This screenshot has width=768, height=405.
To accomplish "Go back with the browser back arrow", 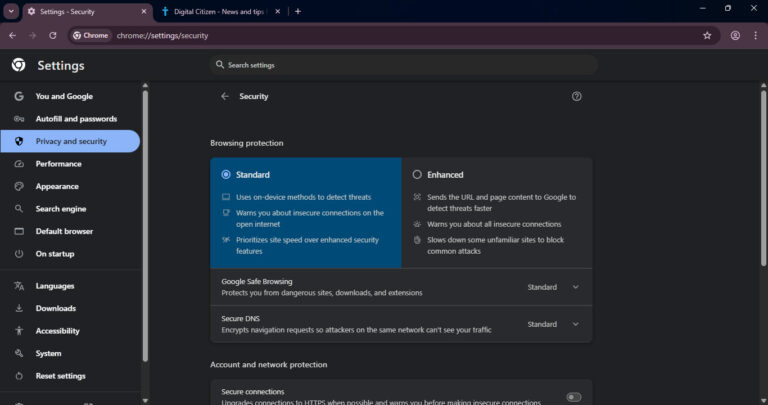I will pos(12,35).
